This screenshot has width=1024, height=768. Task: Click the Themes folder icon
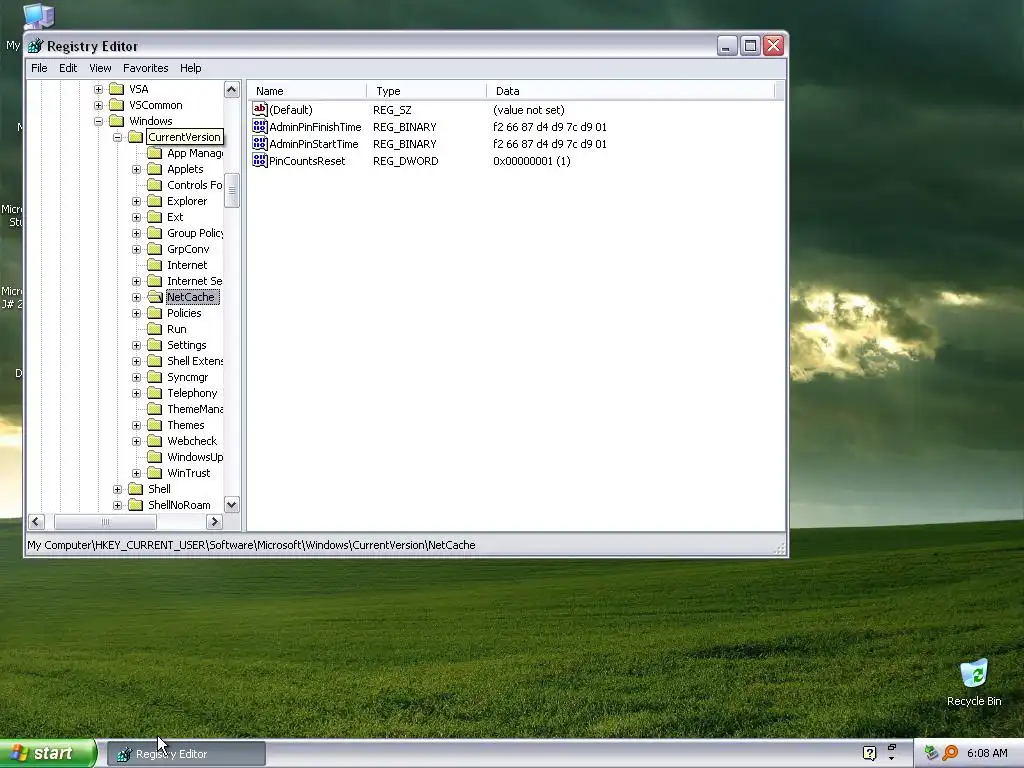point(155,425)
